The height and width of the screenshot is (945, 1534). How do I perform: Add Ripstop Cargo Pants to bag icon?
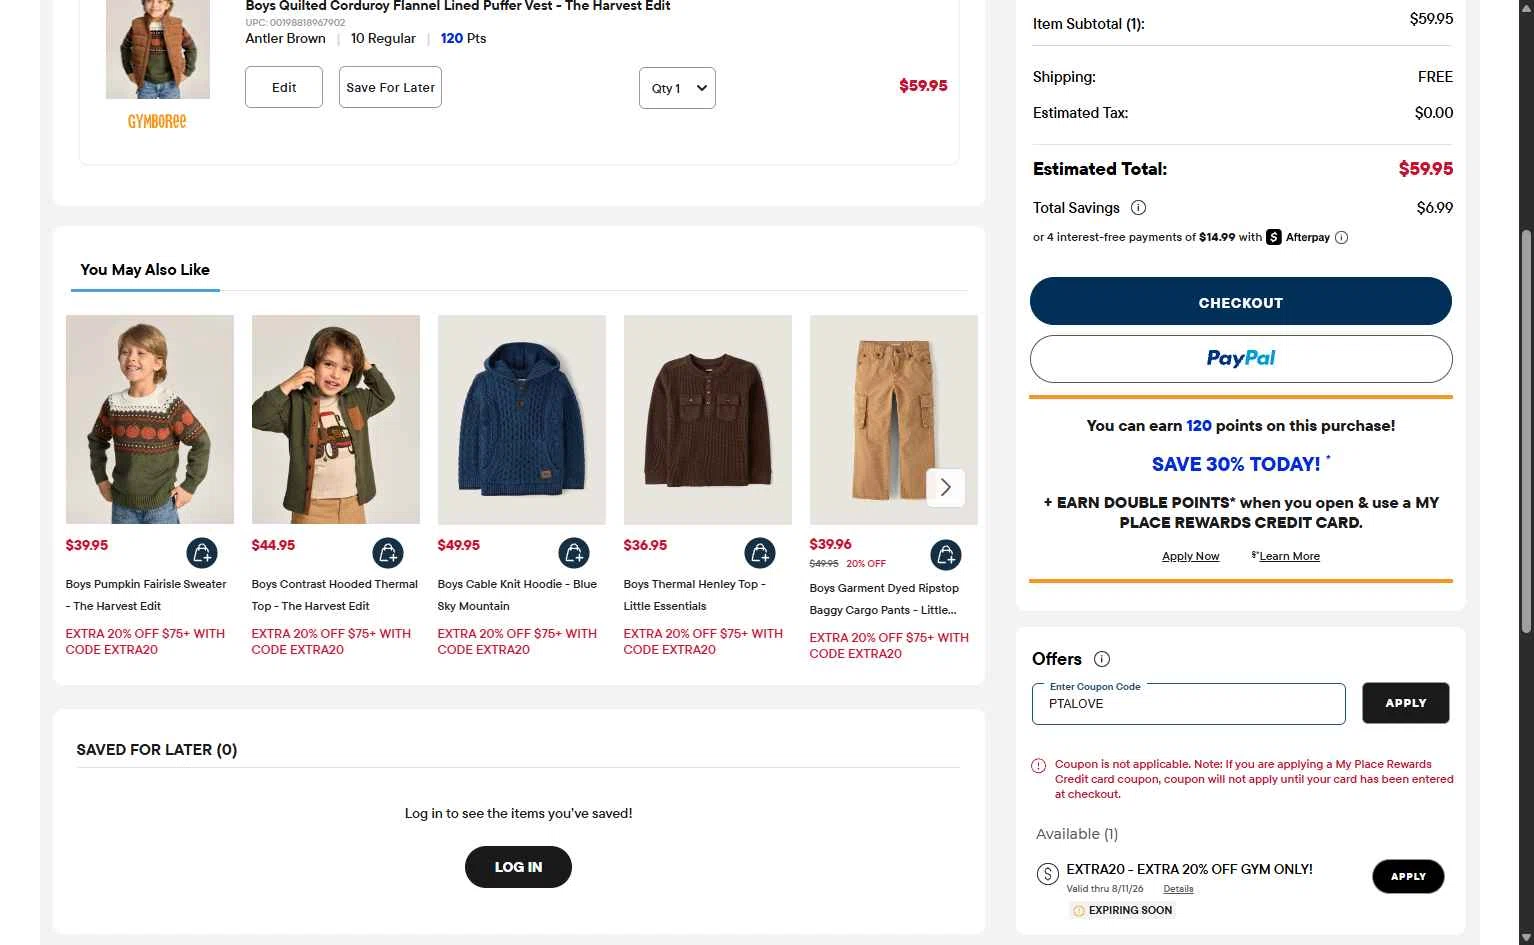(946, 554)
